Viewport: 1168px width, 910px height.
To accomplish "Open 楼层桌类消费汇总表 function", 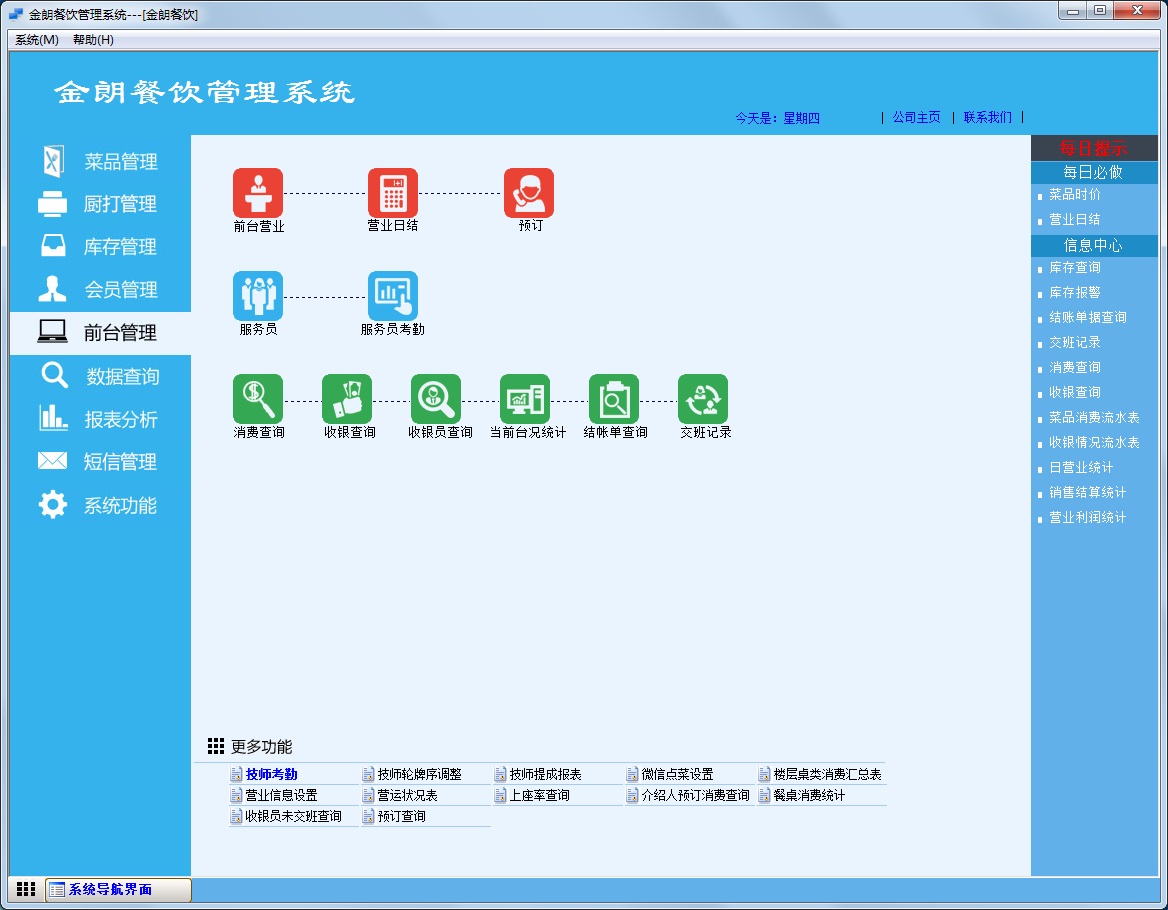I will pos(827,774).
